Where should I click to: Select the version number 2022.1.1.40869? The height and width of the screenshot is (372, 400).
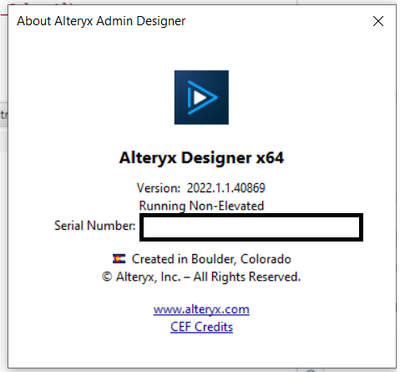pyautogui.click(x=226, y=188)
